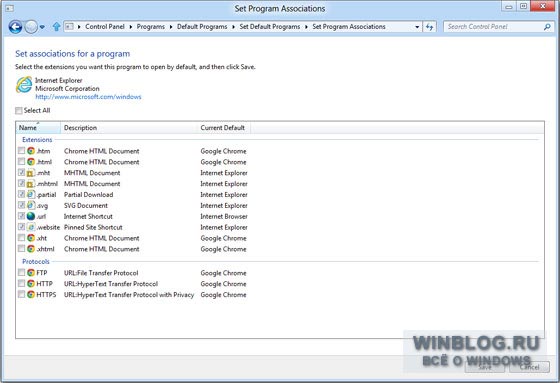Click the Internet Explorer logo icon
Viewport: 560px width, 383px height.
pos(24,85)
